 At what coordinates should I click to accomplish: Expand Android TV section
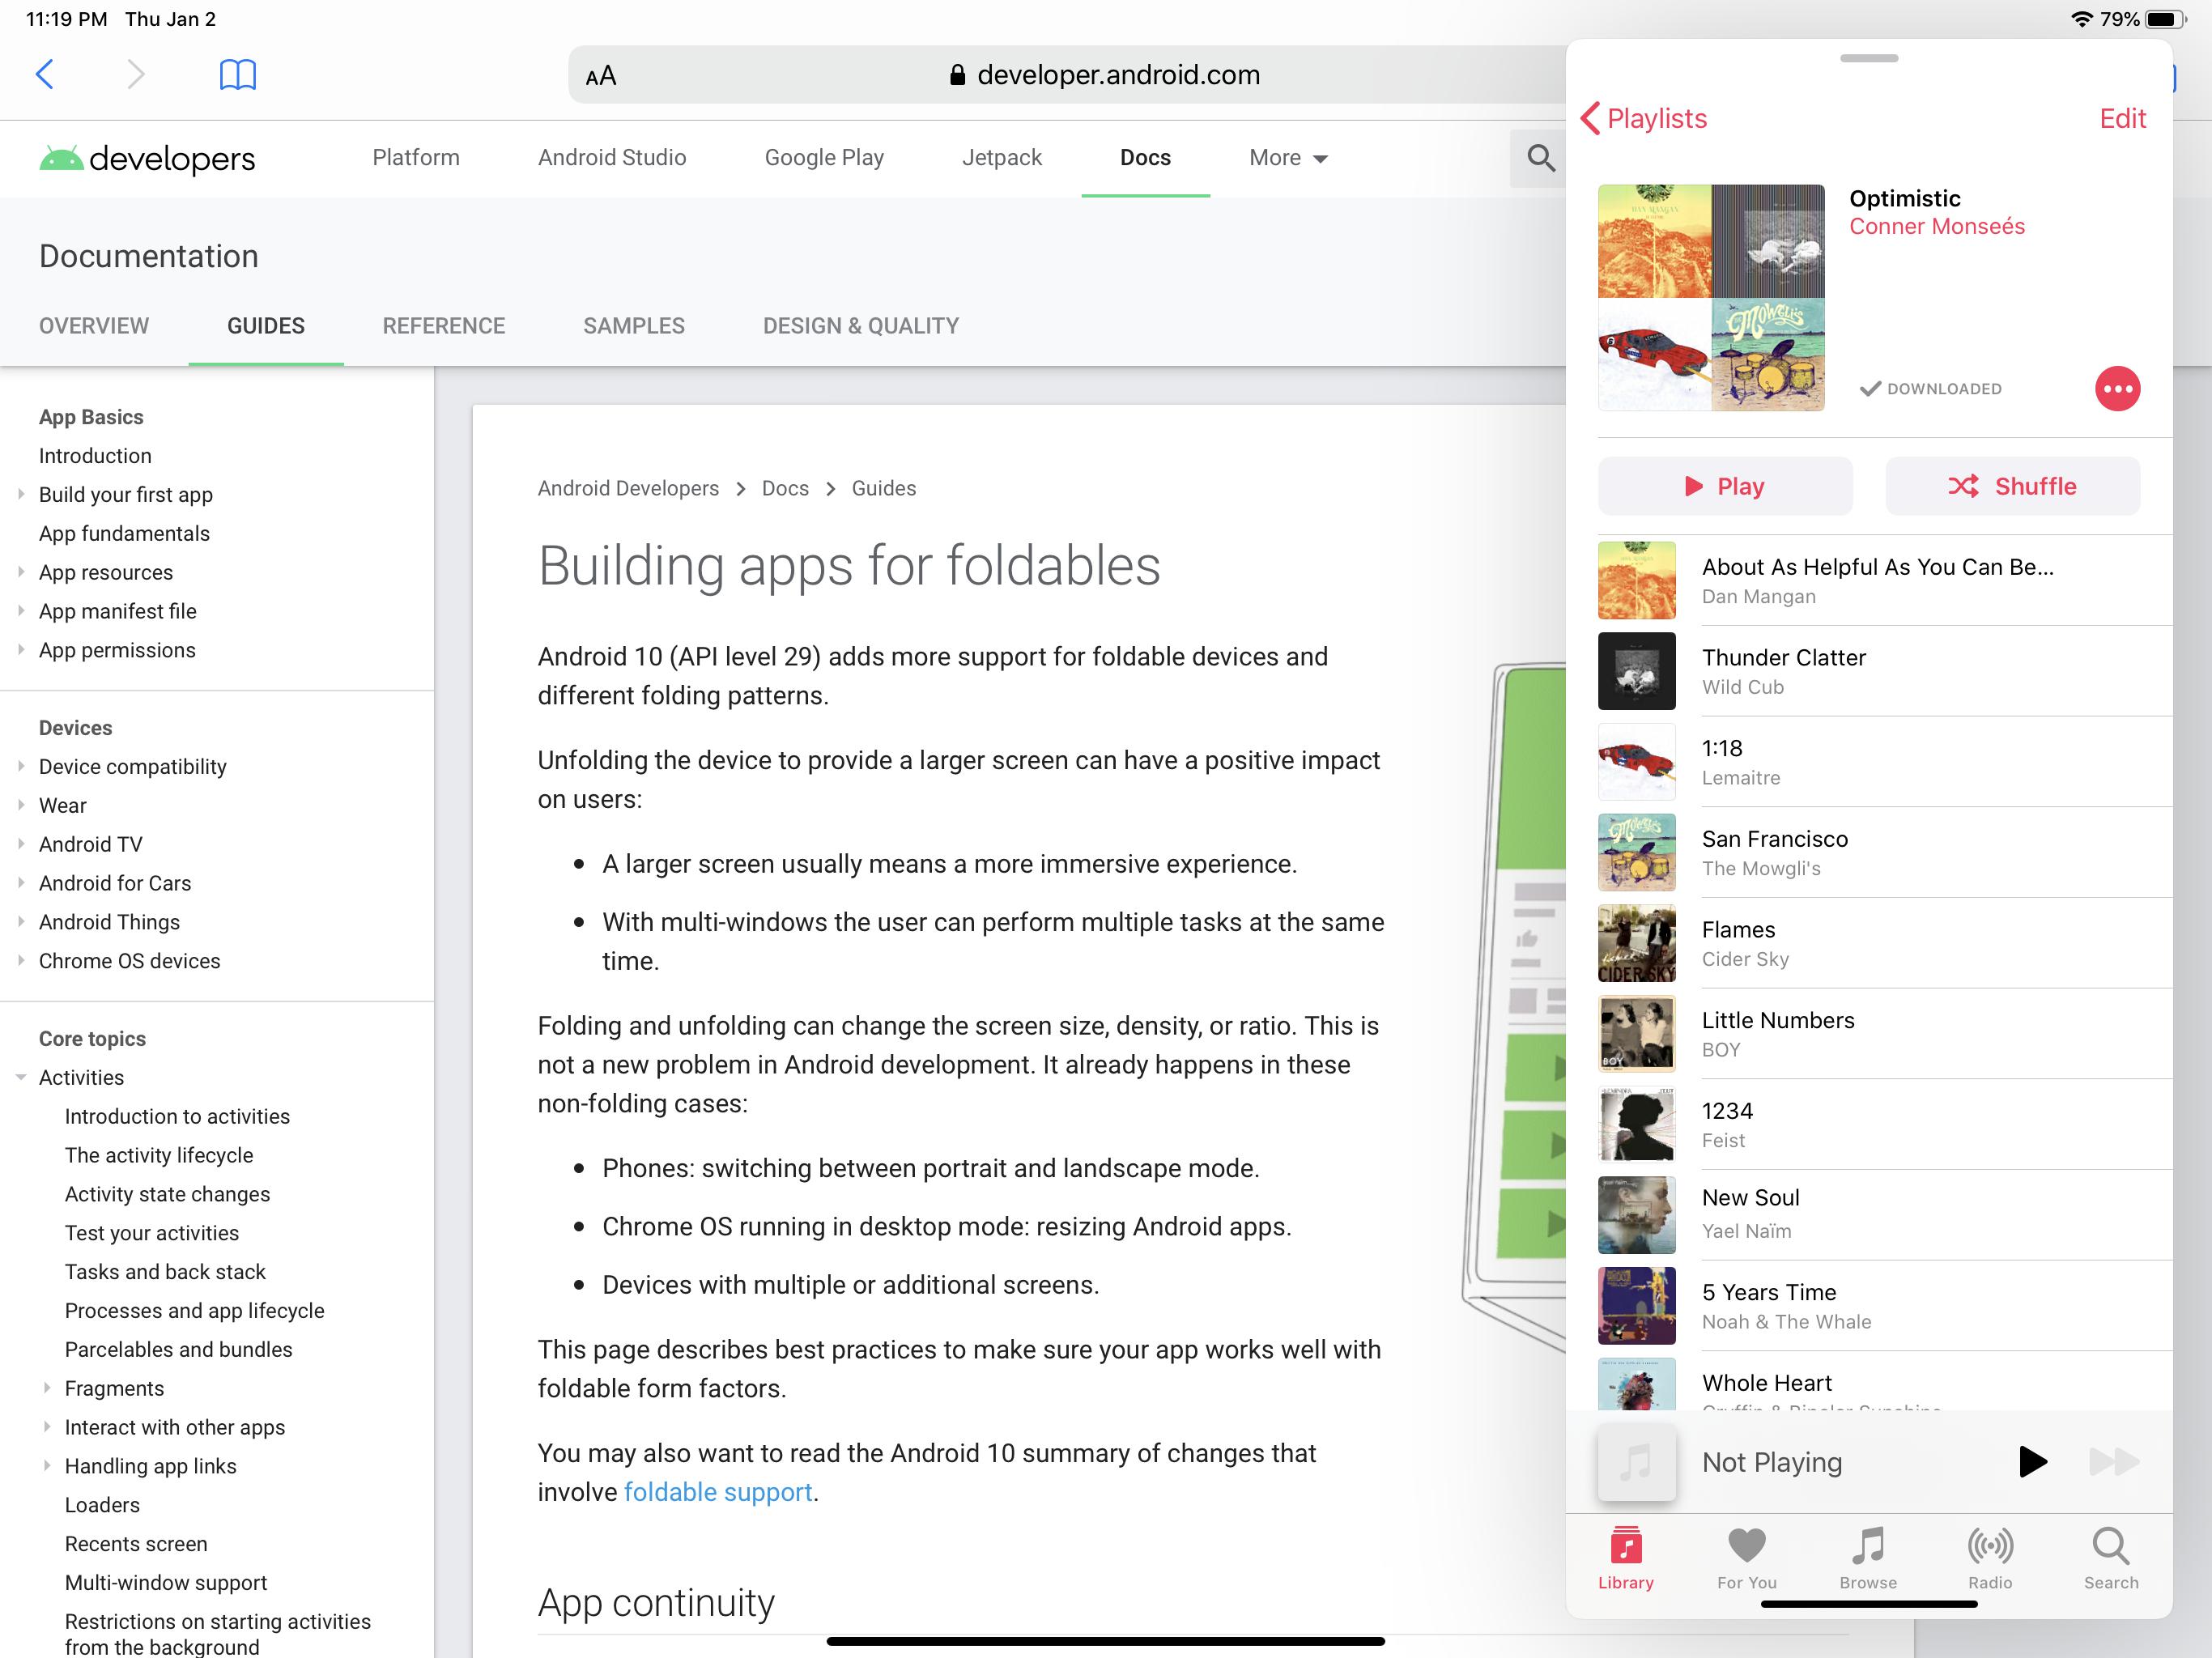coord(21,844)
